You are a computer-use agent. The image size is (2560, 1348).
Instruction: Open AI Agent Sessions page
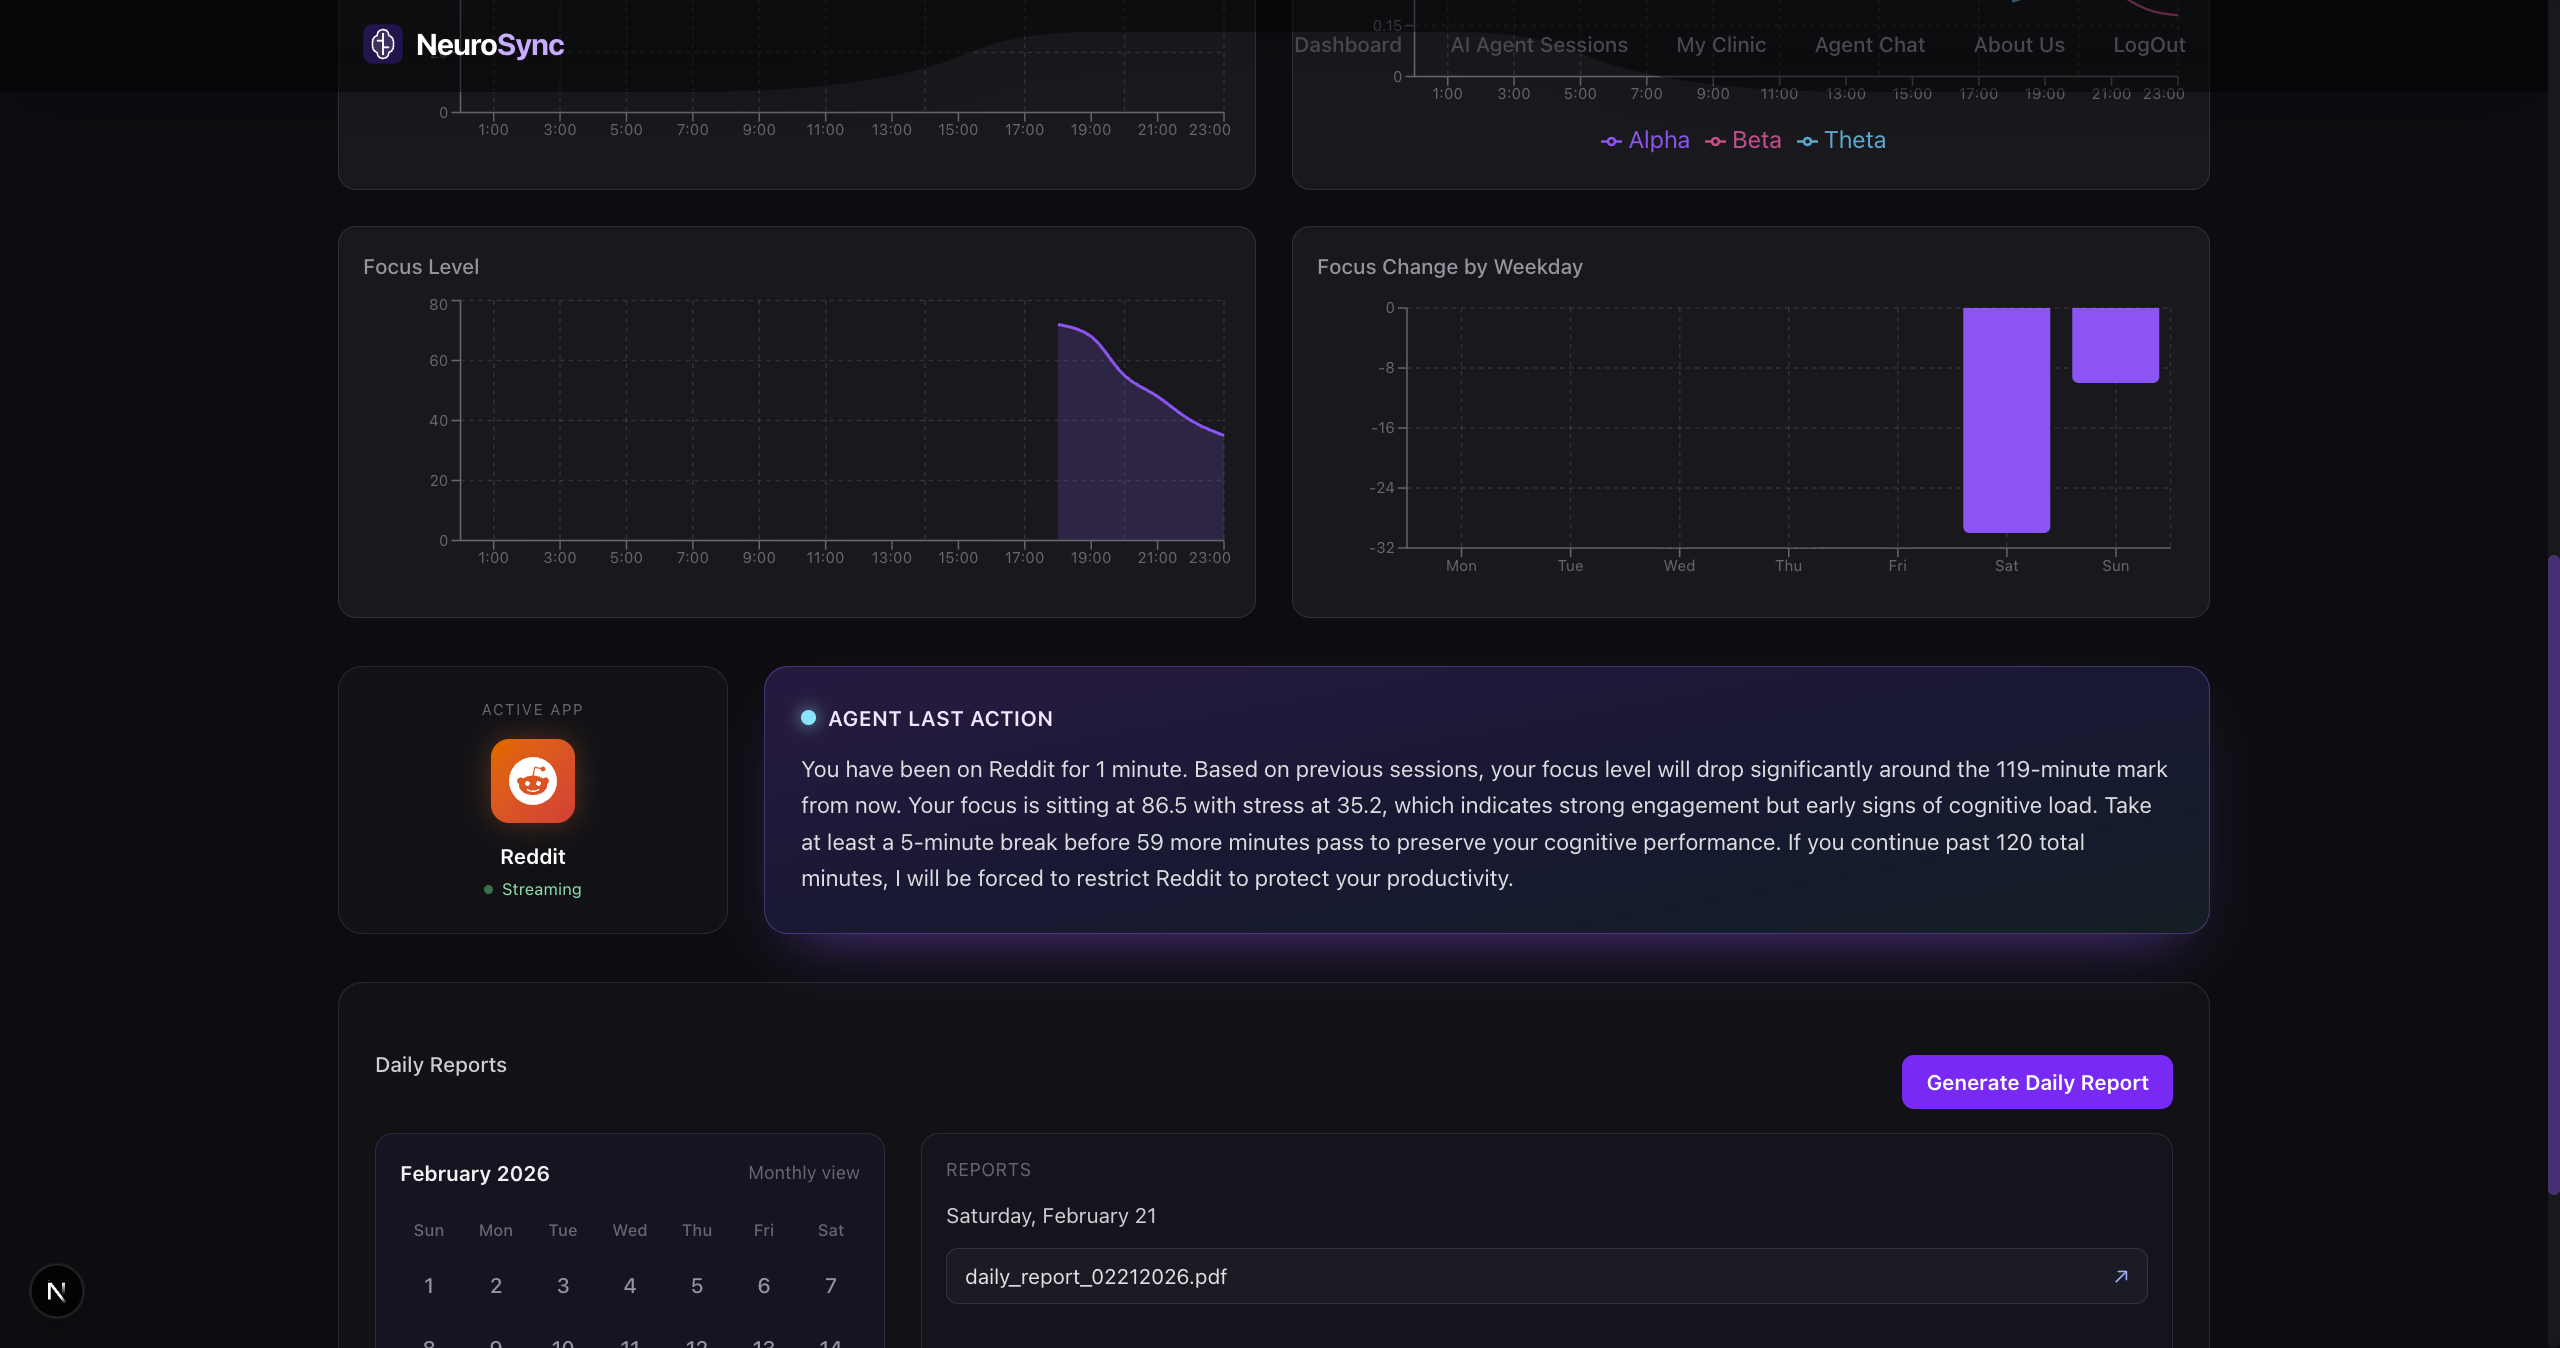pos(1538,45)
